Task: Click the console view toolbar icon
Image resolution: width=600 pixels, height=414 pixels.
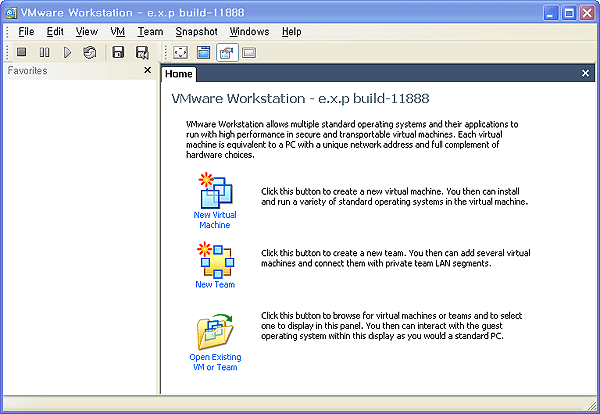Action: (x=249, y=53)
